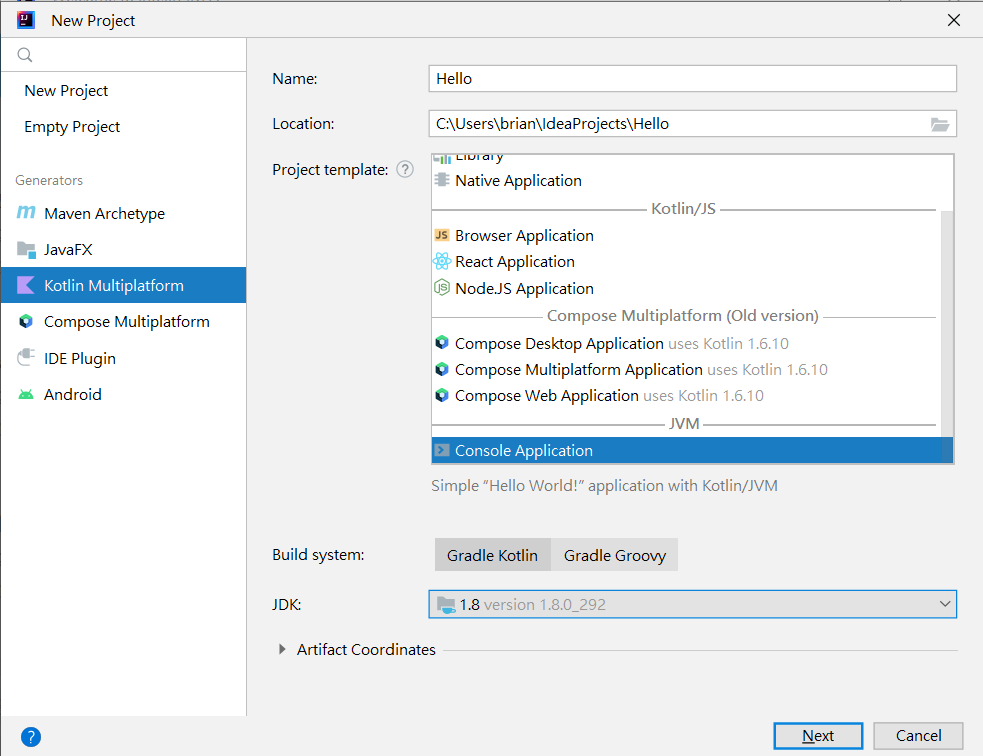Click the template list vertical scrollbar
983x756 pixels.
[947, 339]
